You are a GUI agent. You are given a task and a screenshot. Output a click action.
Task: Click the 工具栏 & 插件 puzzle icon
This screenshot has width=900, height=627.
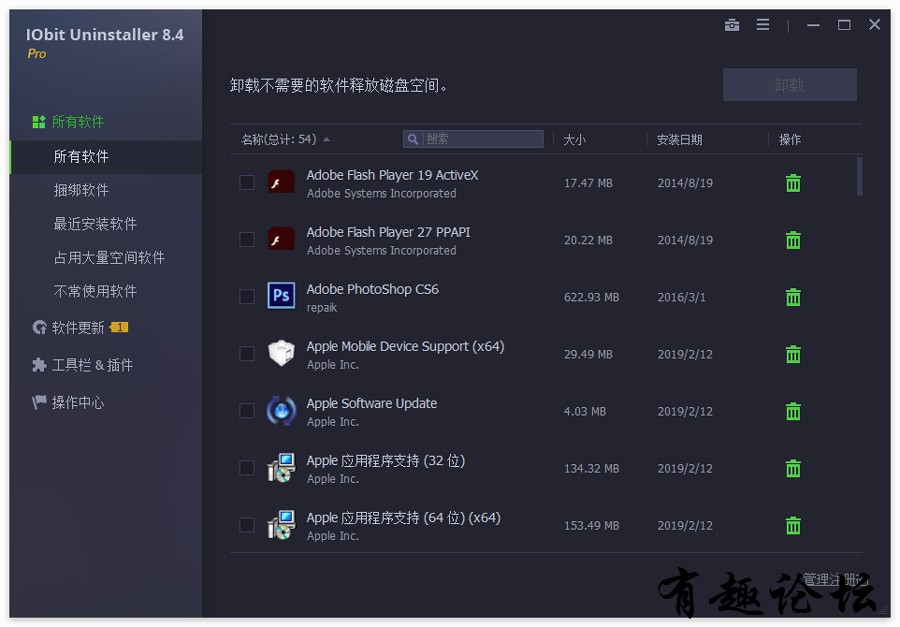point(39,365)
